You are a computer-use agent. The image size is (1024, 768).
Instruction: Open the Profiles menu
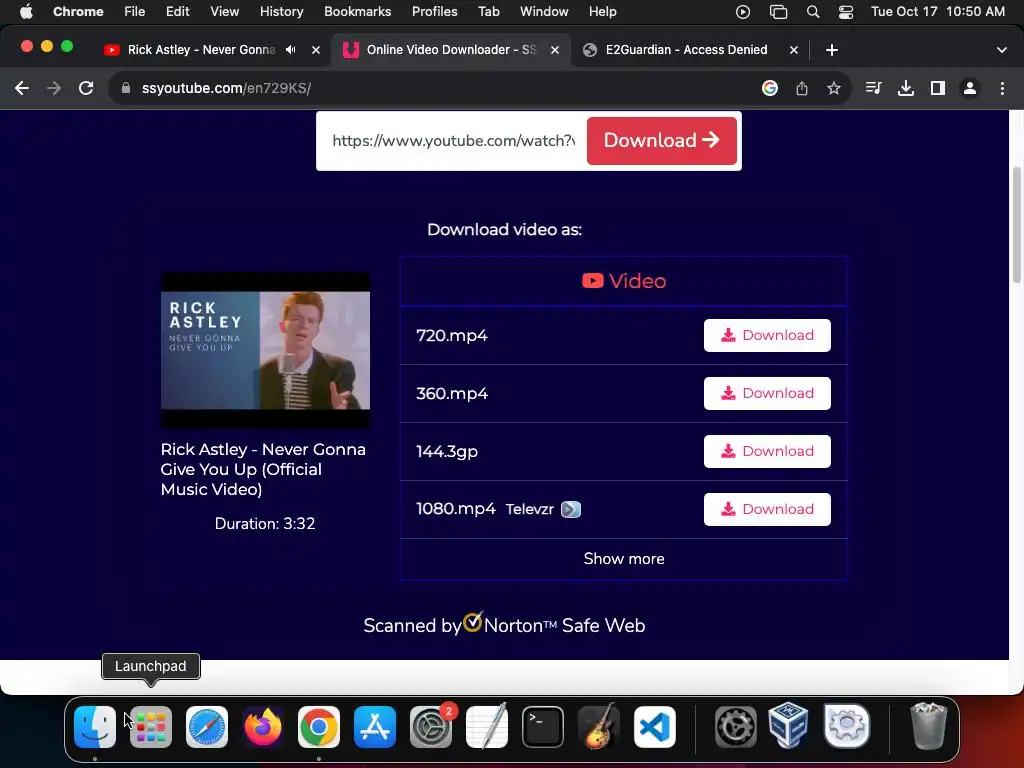[434, 12]
